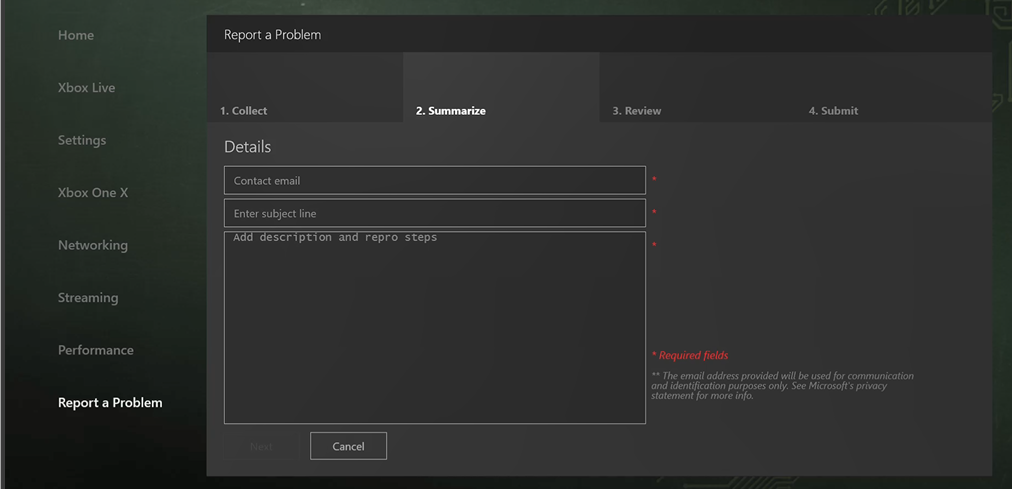Click the email privacy statement note
Screen dimensions: 1012x489
782,386
